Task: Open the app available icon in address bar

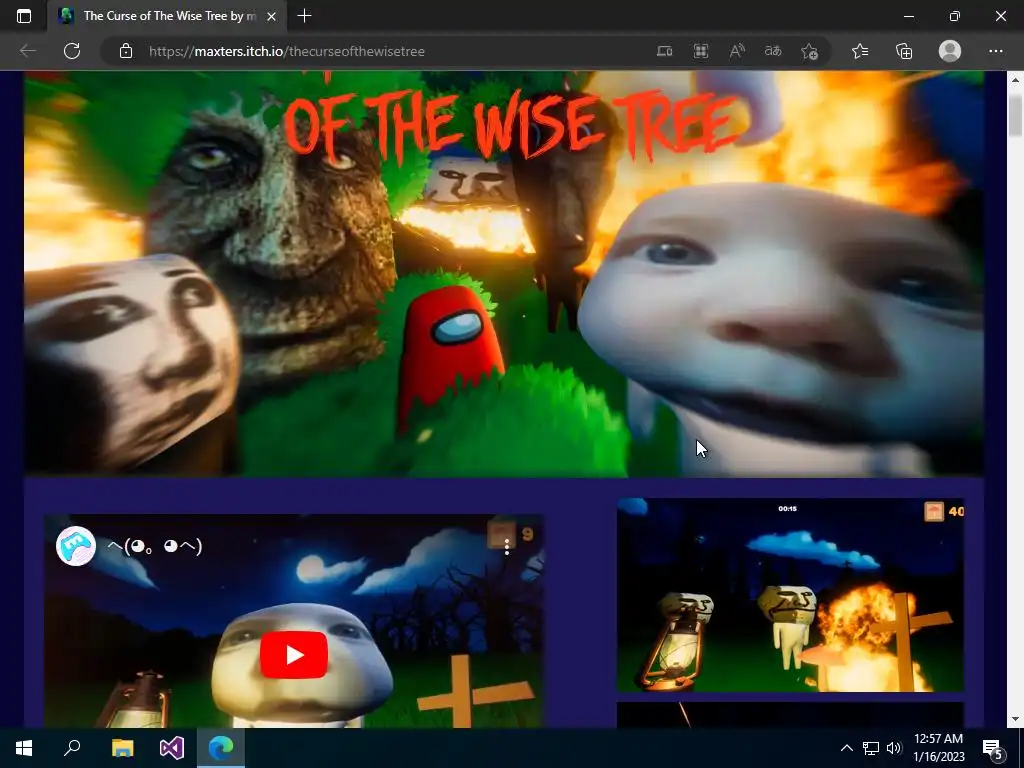Action: coord(664,51)
